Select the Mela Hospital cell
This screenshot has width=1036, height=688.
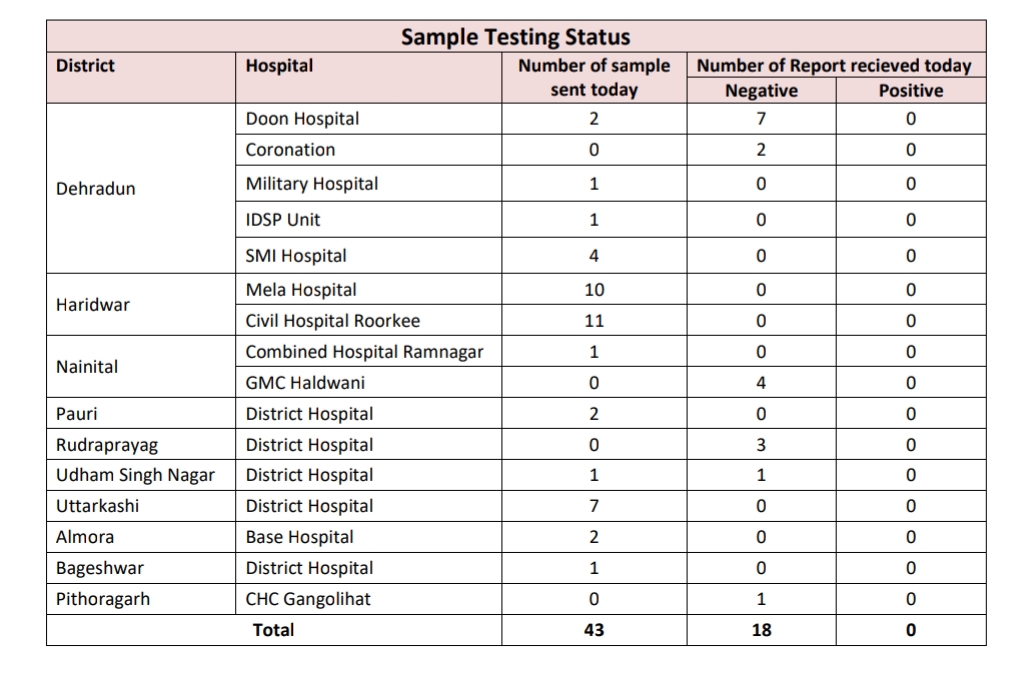click(x=301, y=290)
